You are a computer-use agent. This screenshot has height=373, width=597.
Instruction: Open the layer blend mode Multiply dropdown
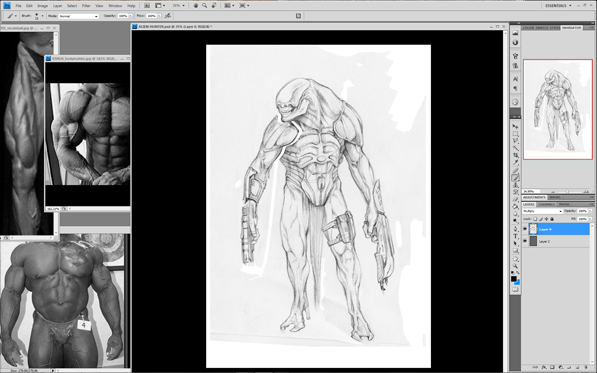pyautogui.click(x=542, y=211)
